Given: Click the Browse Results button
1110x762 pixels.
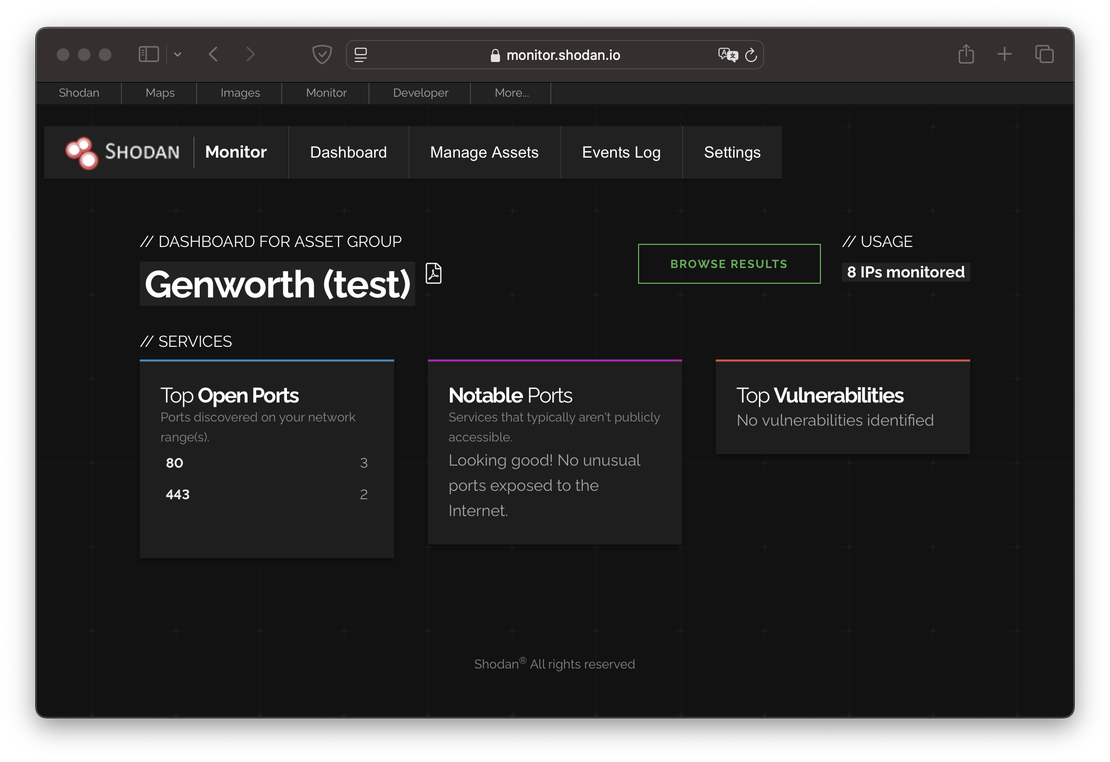Looking at the screenshot, I should [x=729, y=263].
